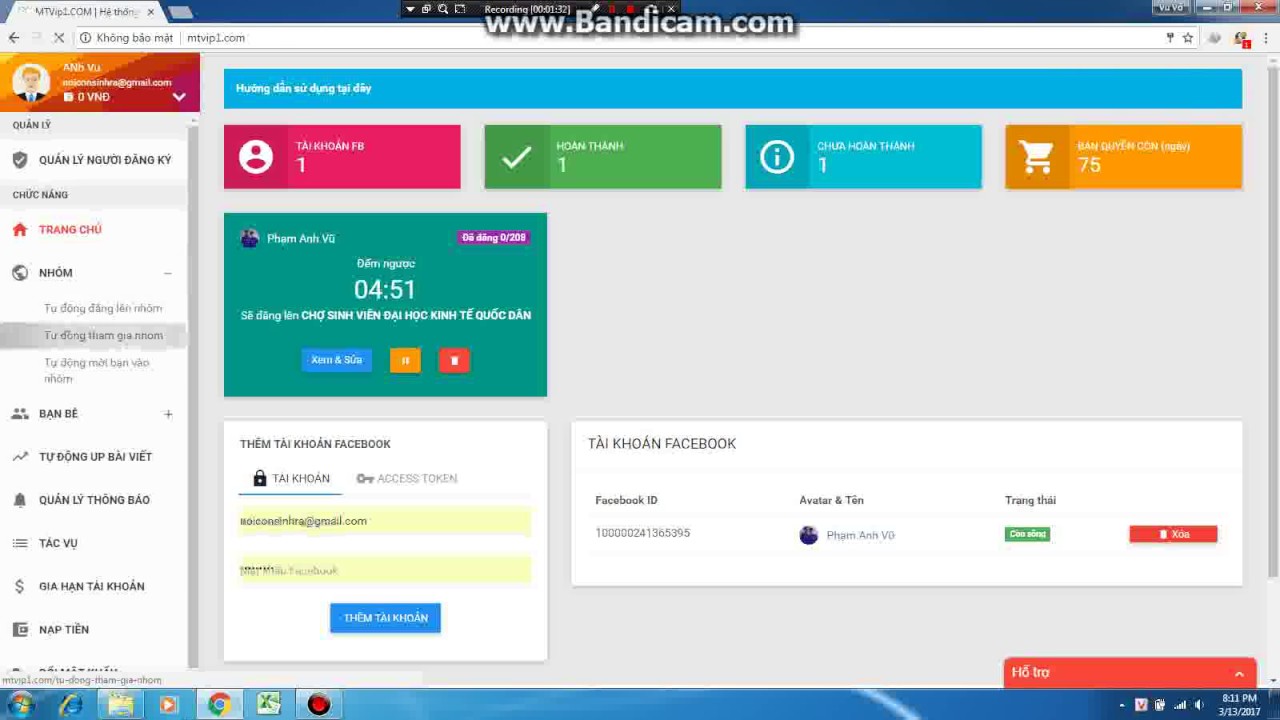
Task: Open Quản lý thông báo bell
Action: point(94,500)
